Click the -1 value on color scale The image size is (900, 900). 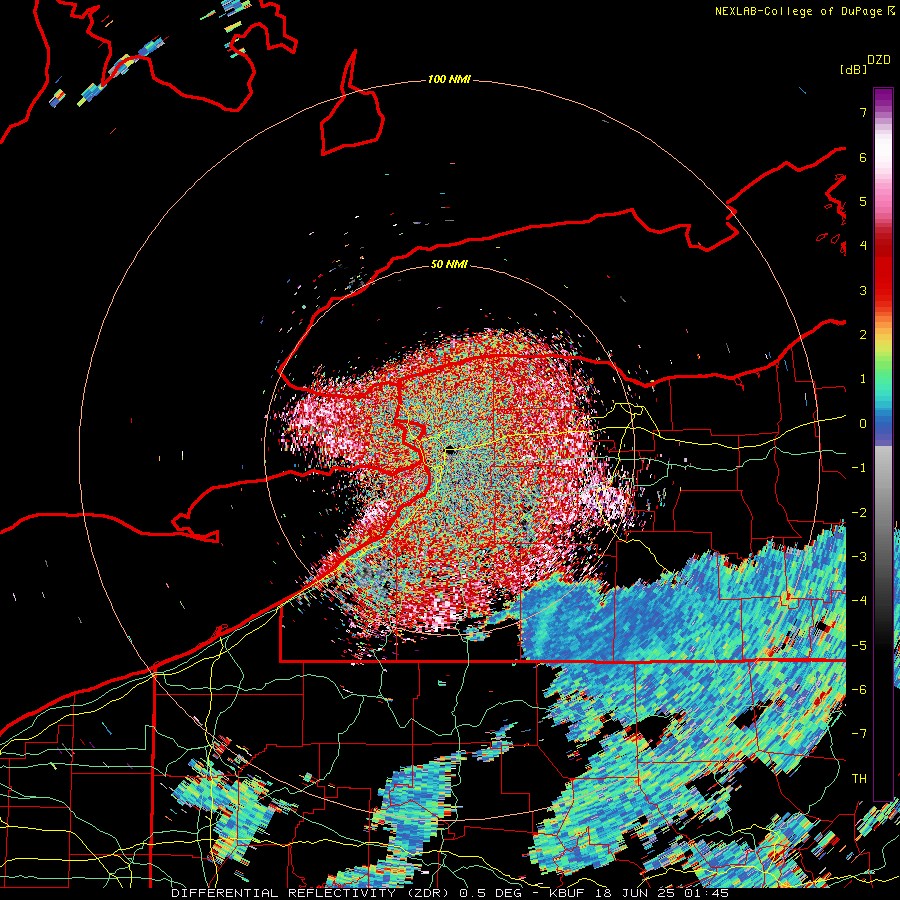tap(859, 468)
